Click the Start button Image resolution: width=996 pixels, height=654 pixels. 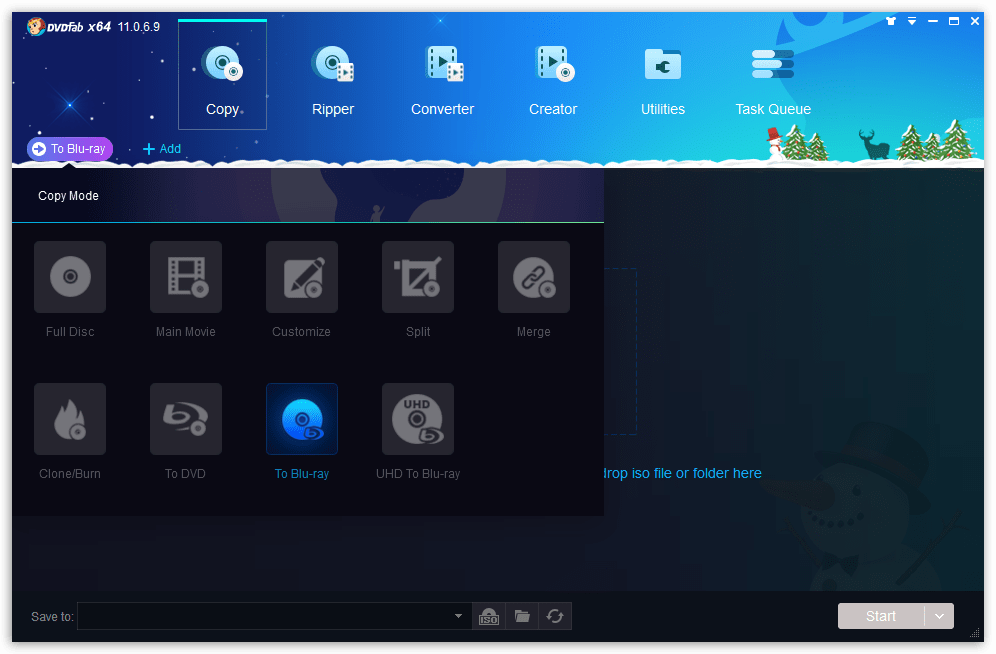point(880,616)
